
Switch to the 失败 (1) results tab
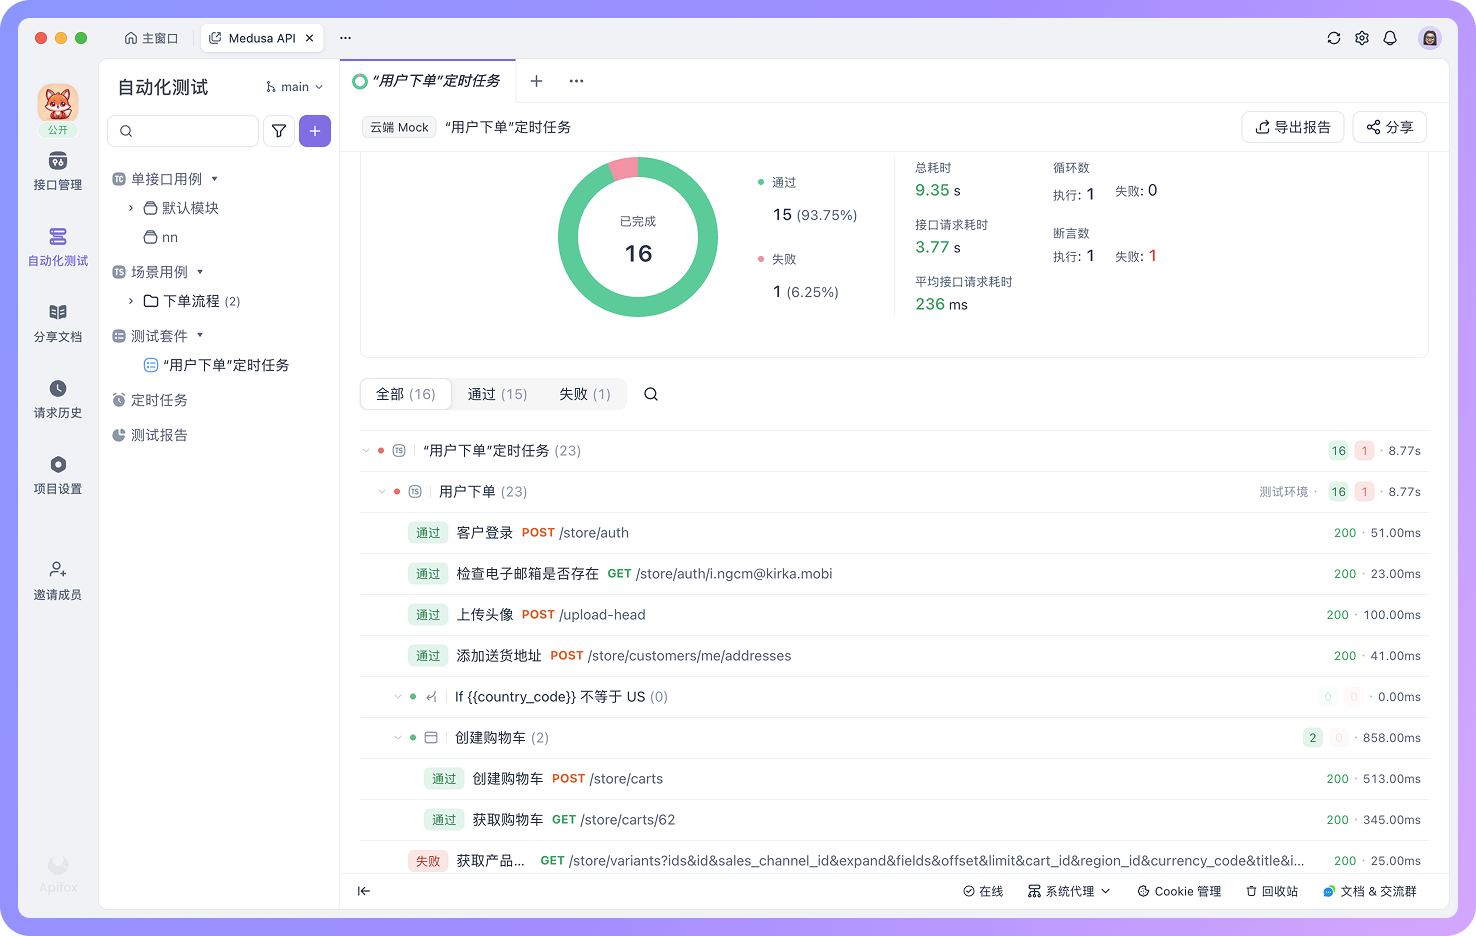pos(584,394)
